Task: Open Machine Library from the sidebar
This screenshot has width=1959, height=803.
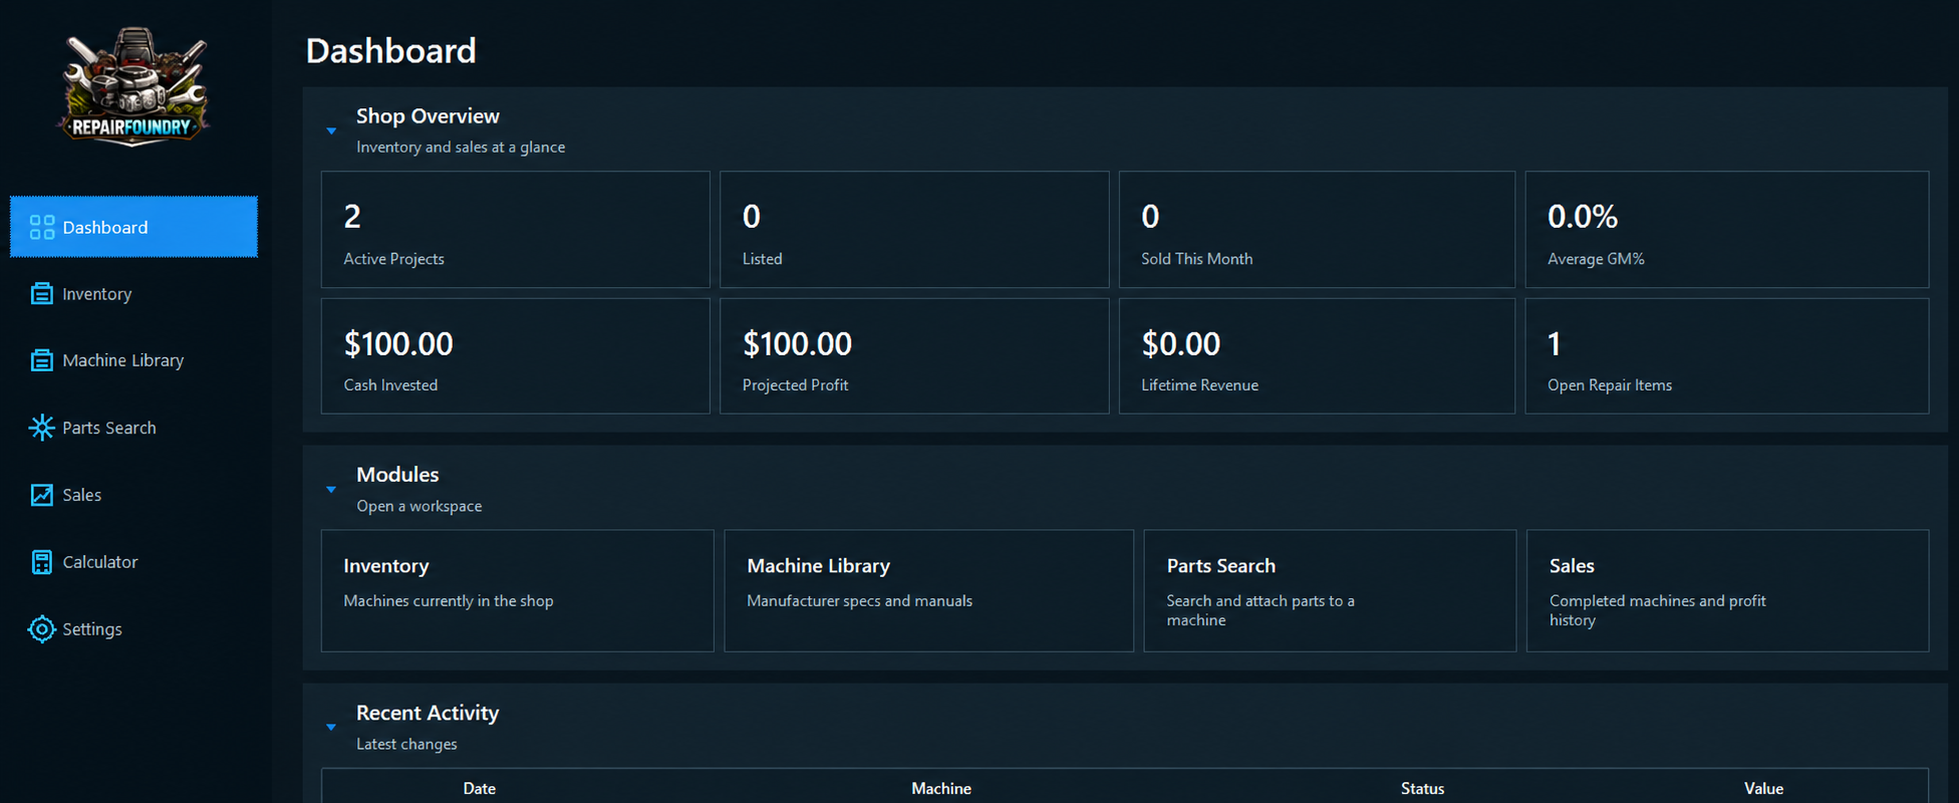Action: click(134, 360)
